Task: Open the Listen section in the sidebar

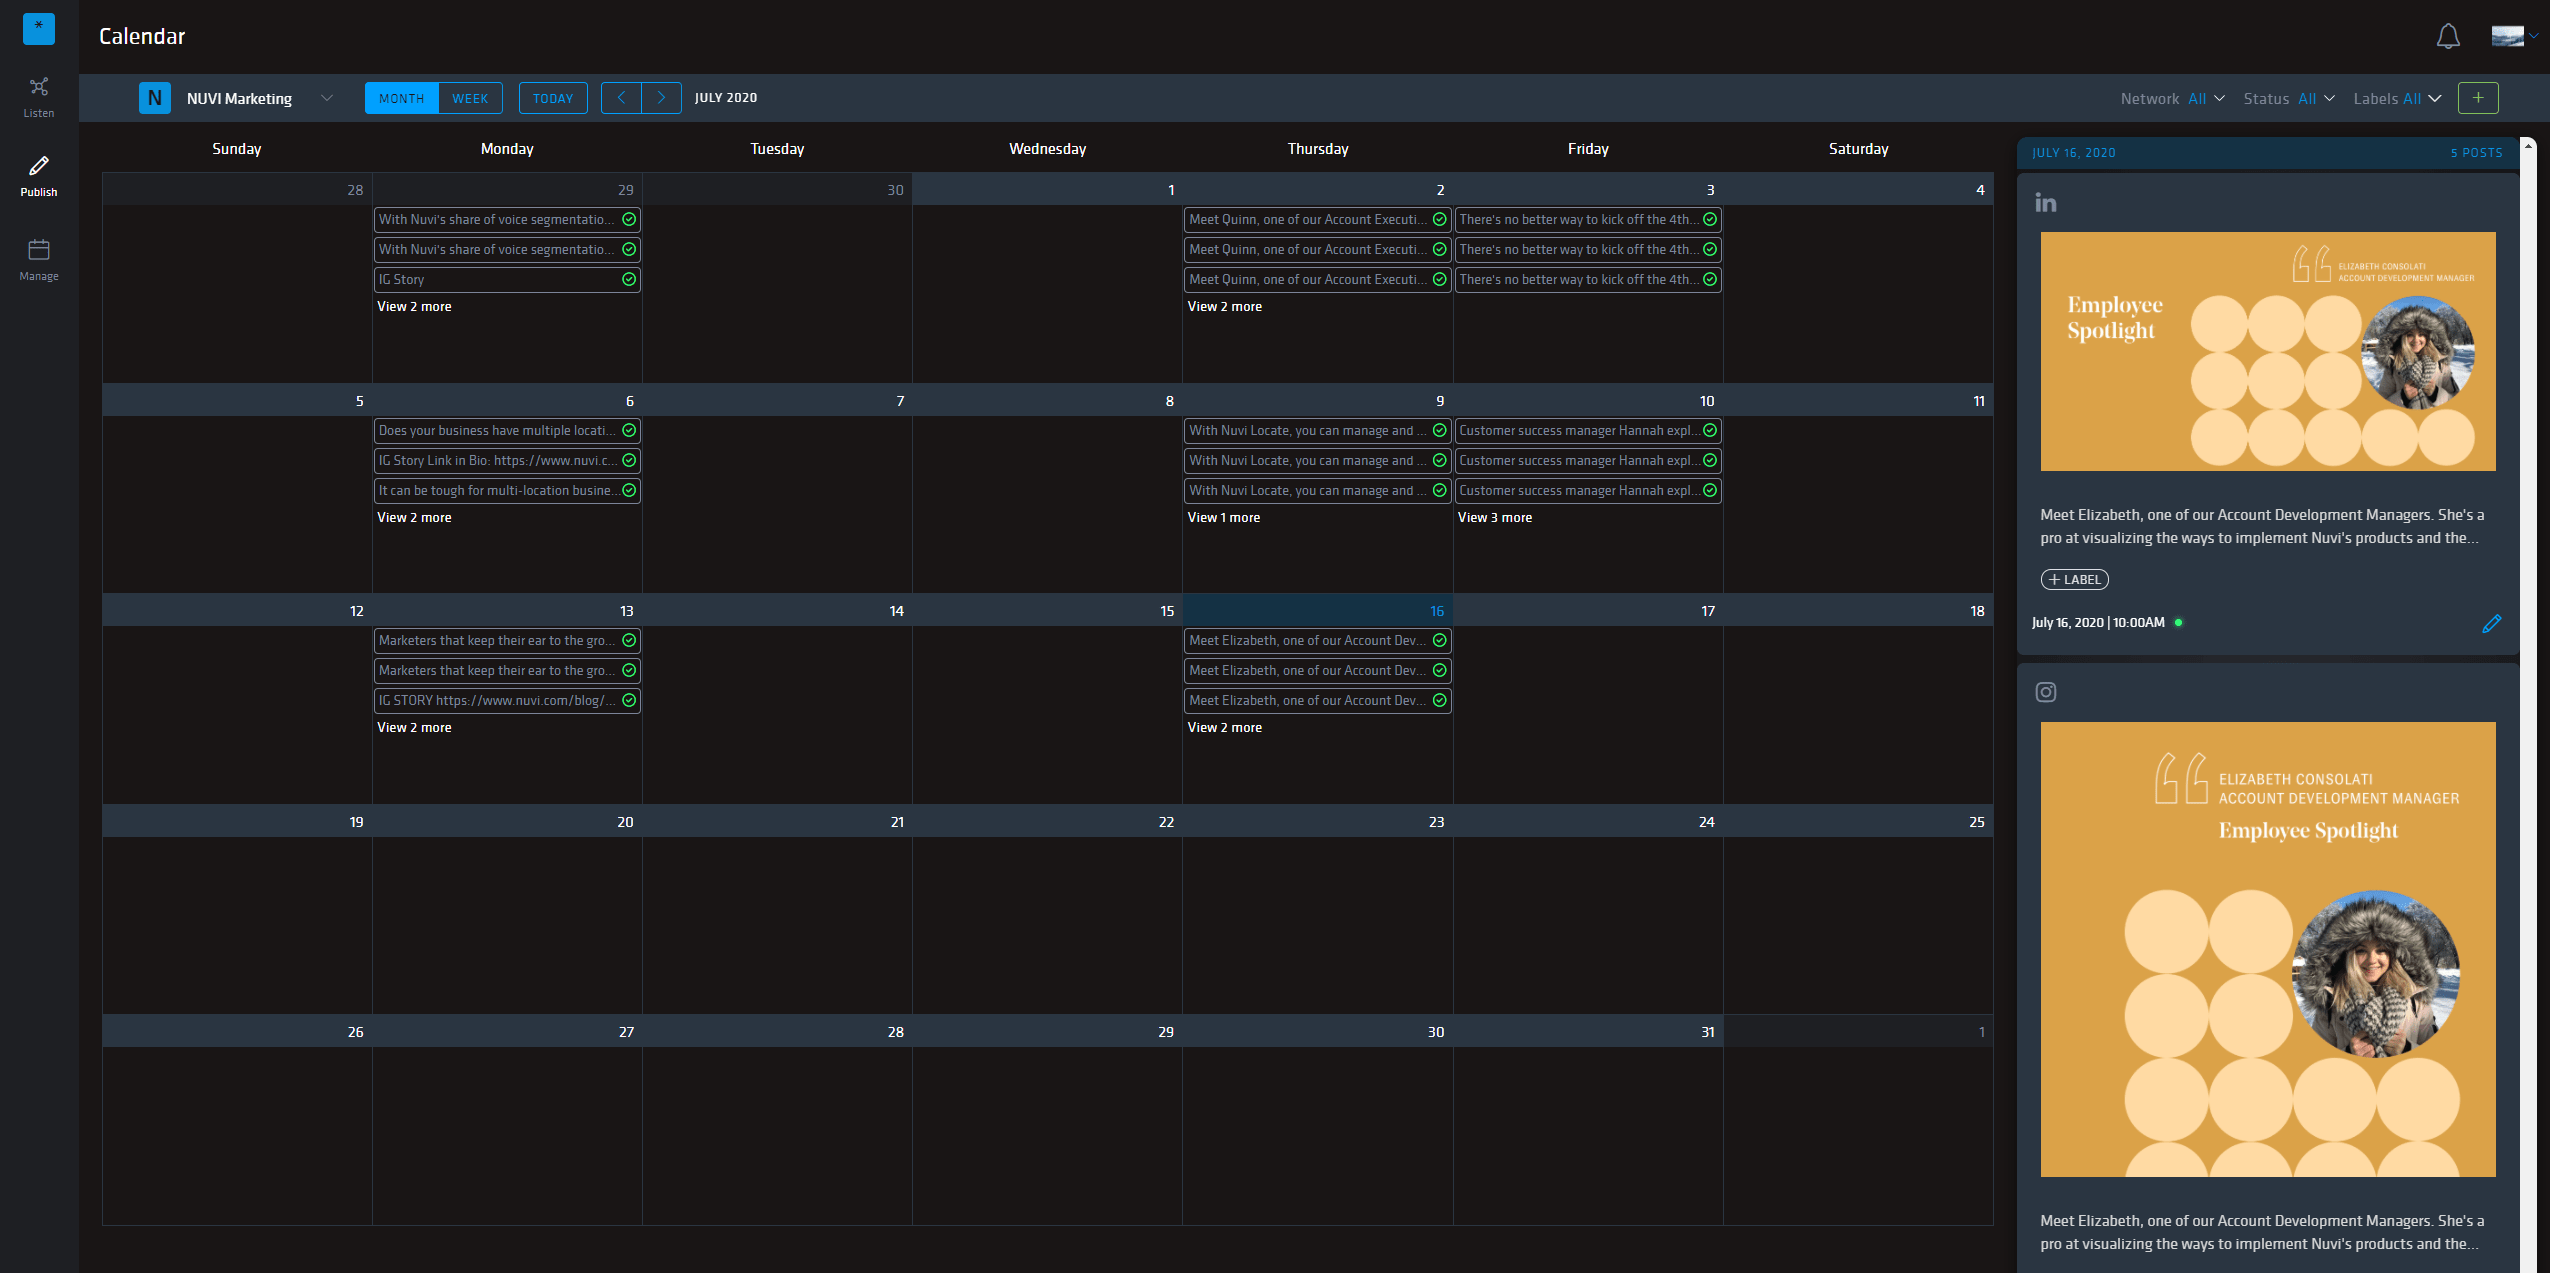Action: [x=39, y=97]
